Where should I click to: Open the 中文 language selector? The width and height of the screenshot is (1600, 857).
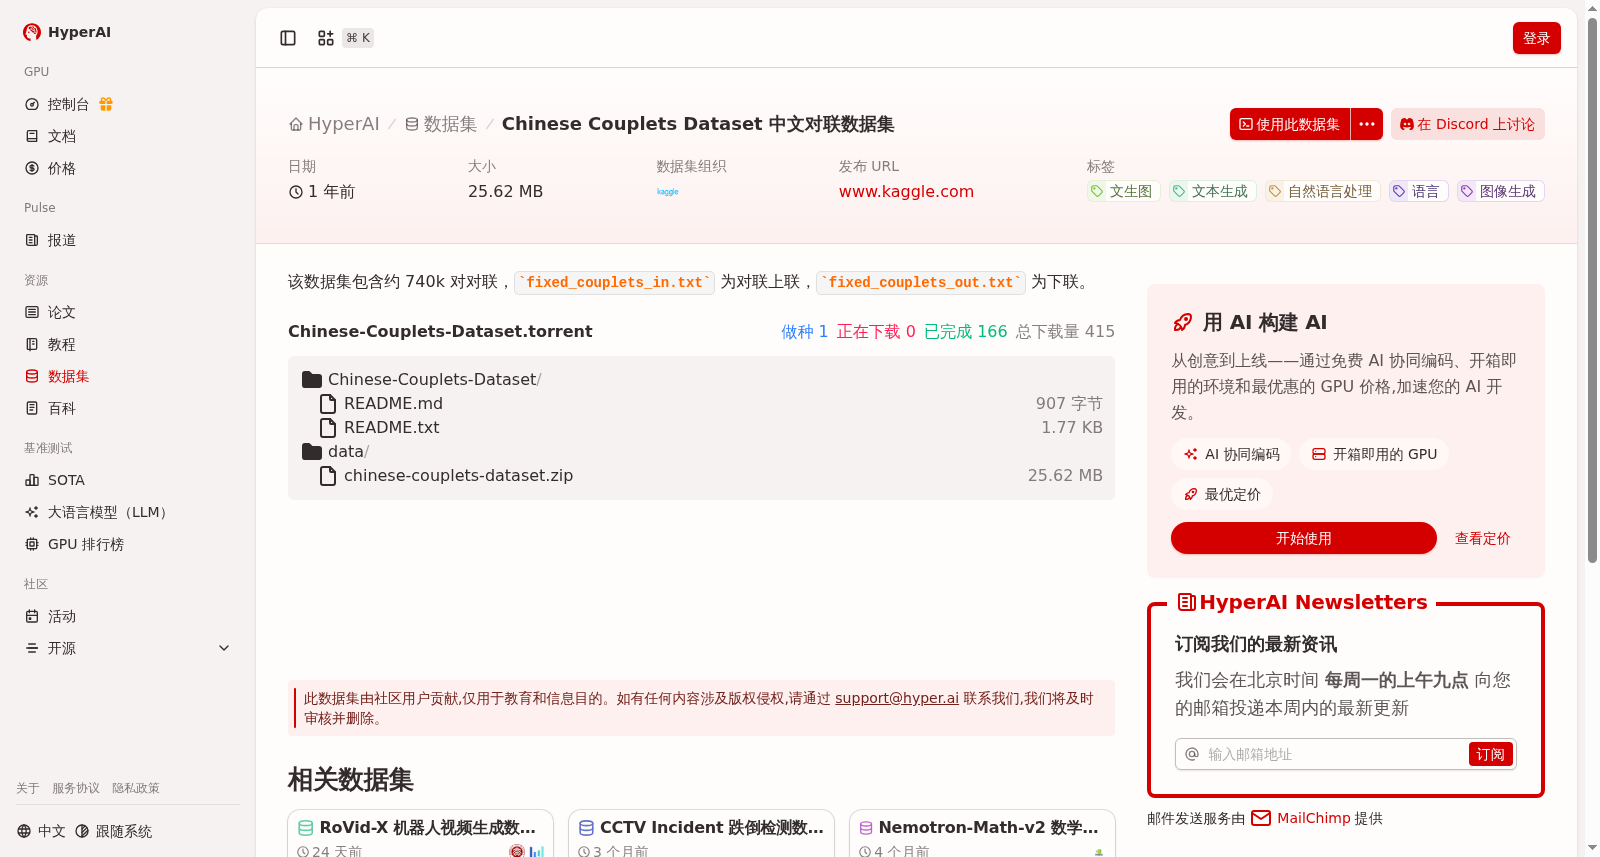[x=42, y=831]
